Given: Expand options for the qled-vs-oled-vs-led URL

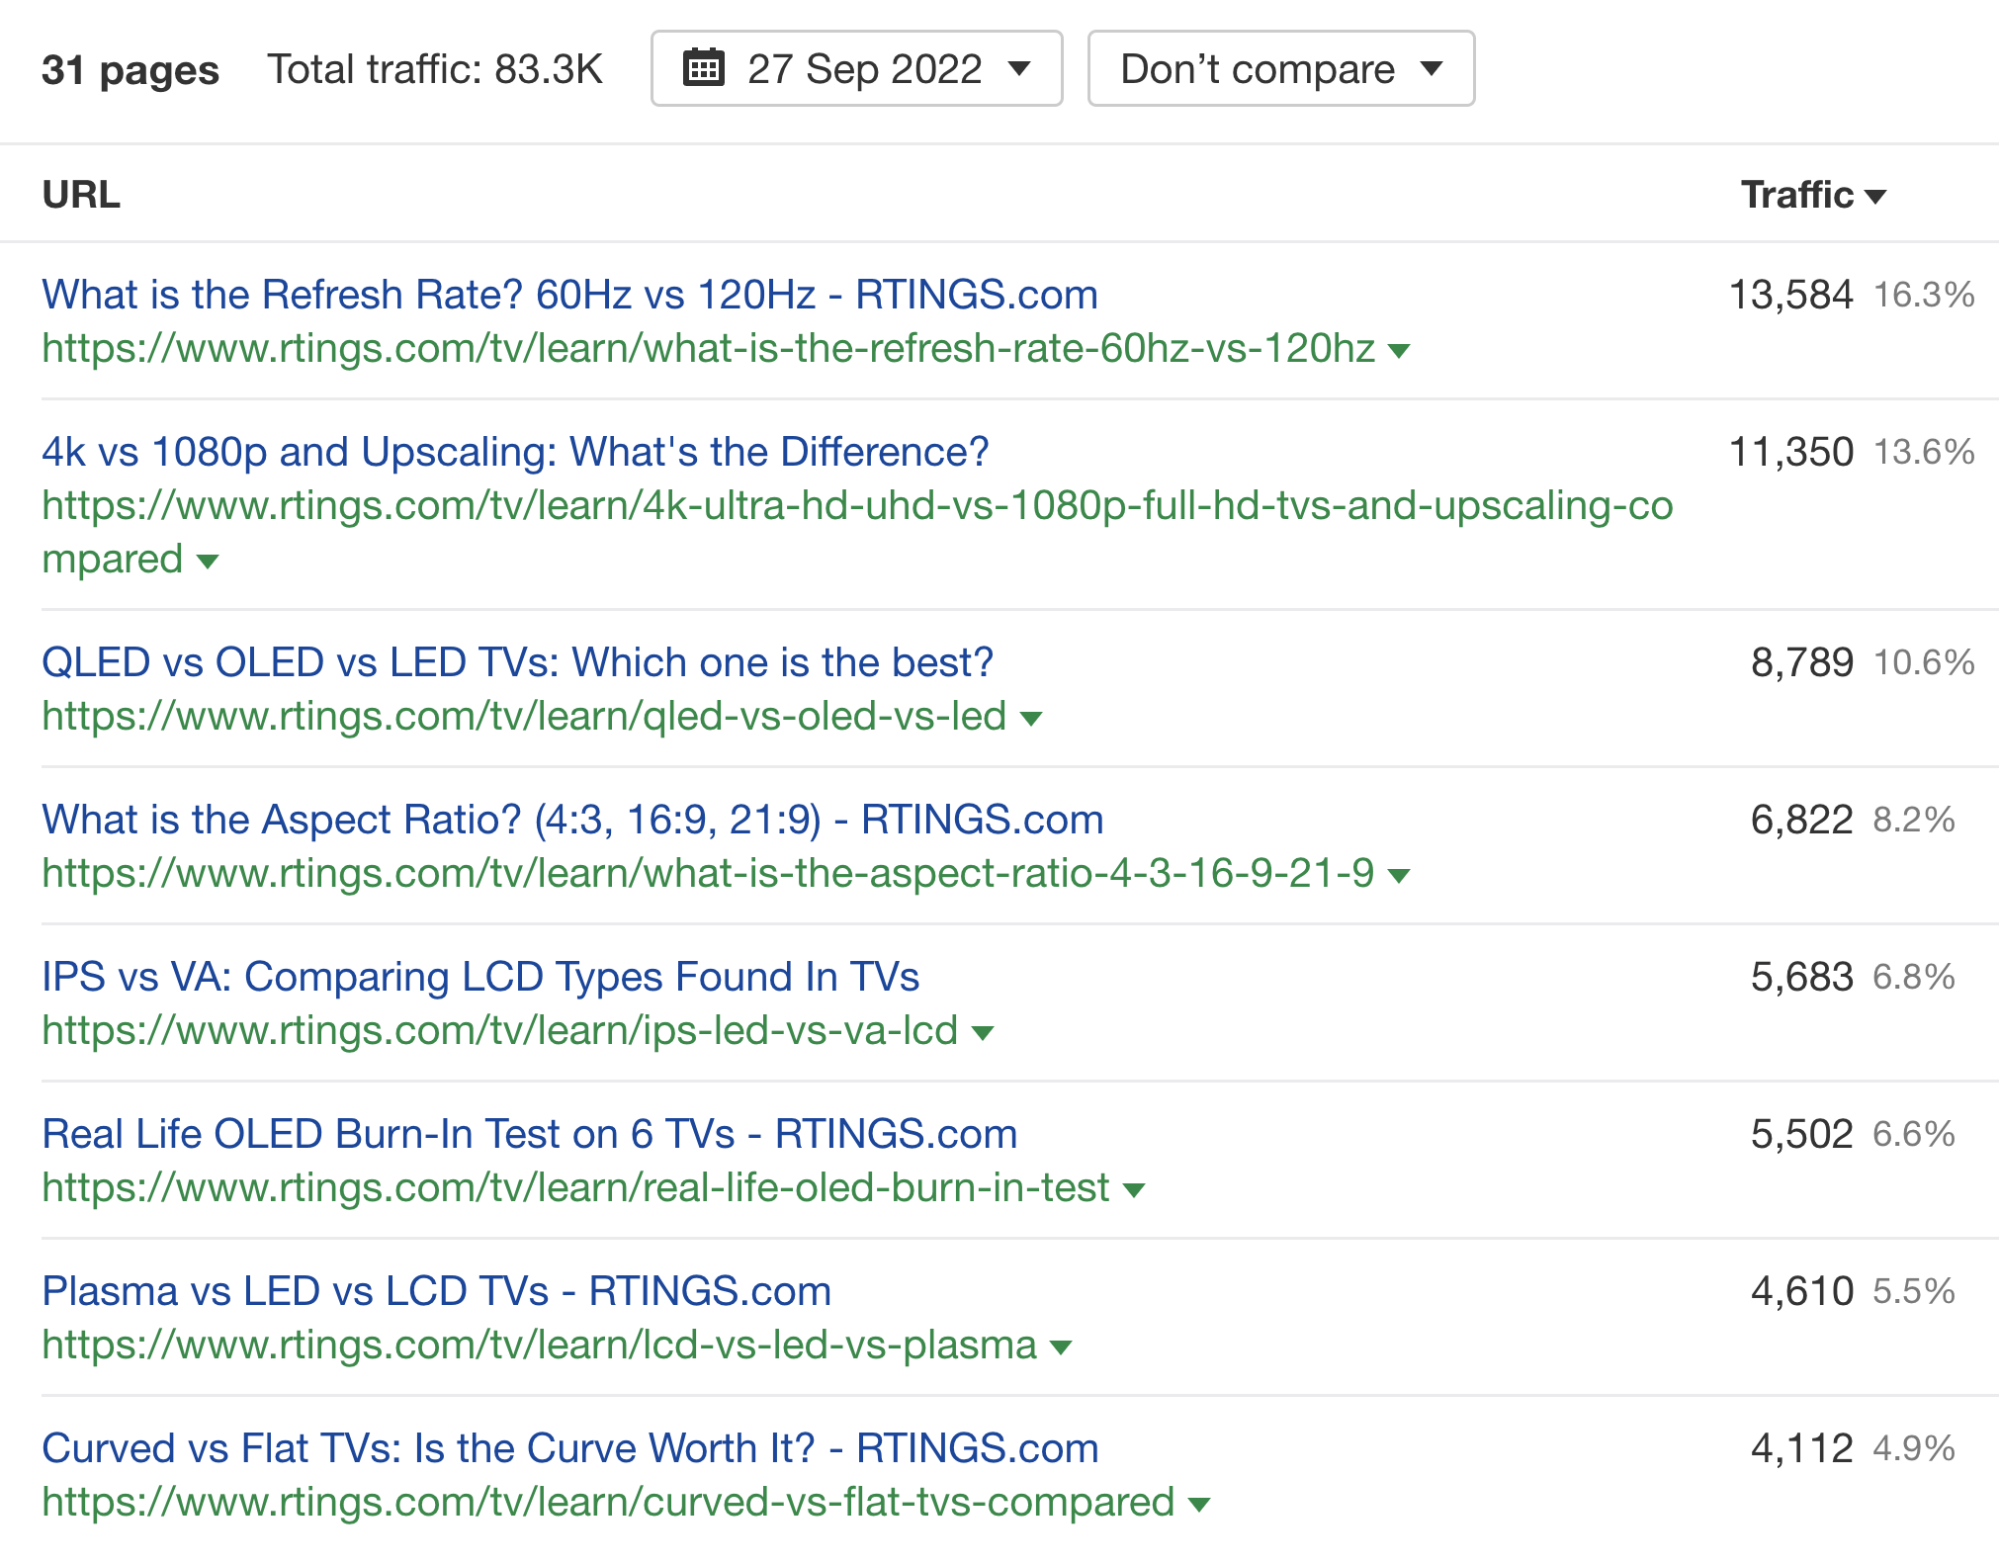Looking at the screenshot, I should 1030,716.
